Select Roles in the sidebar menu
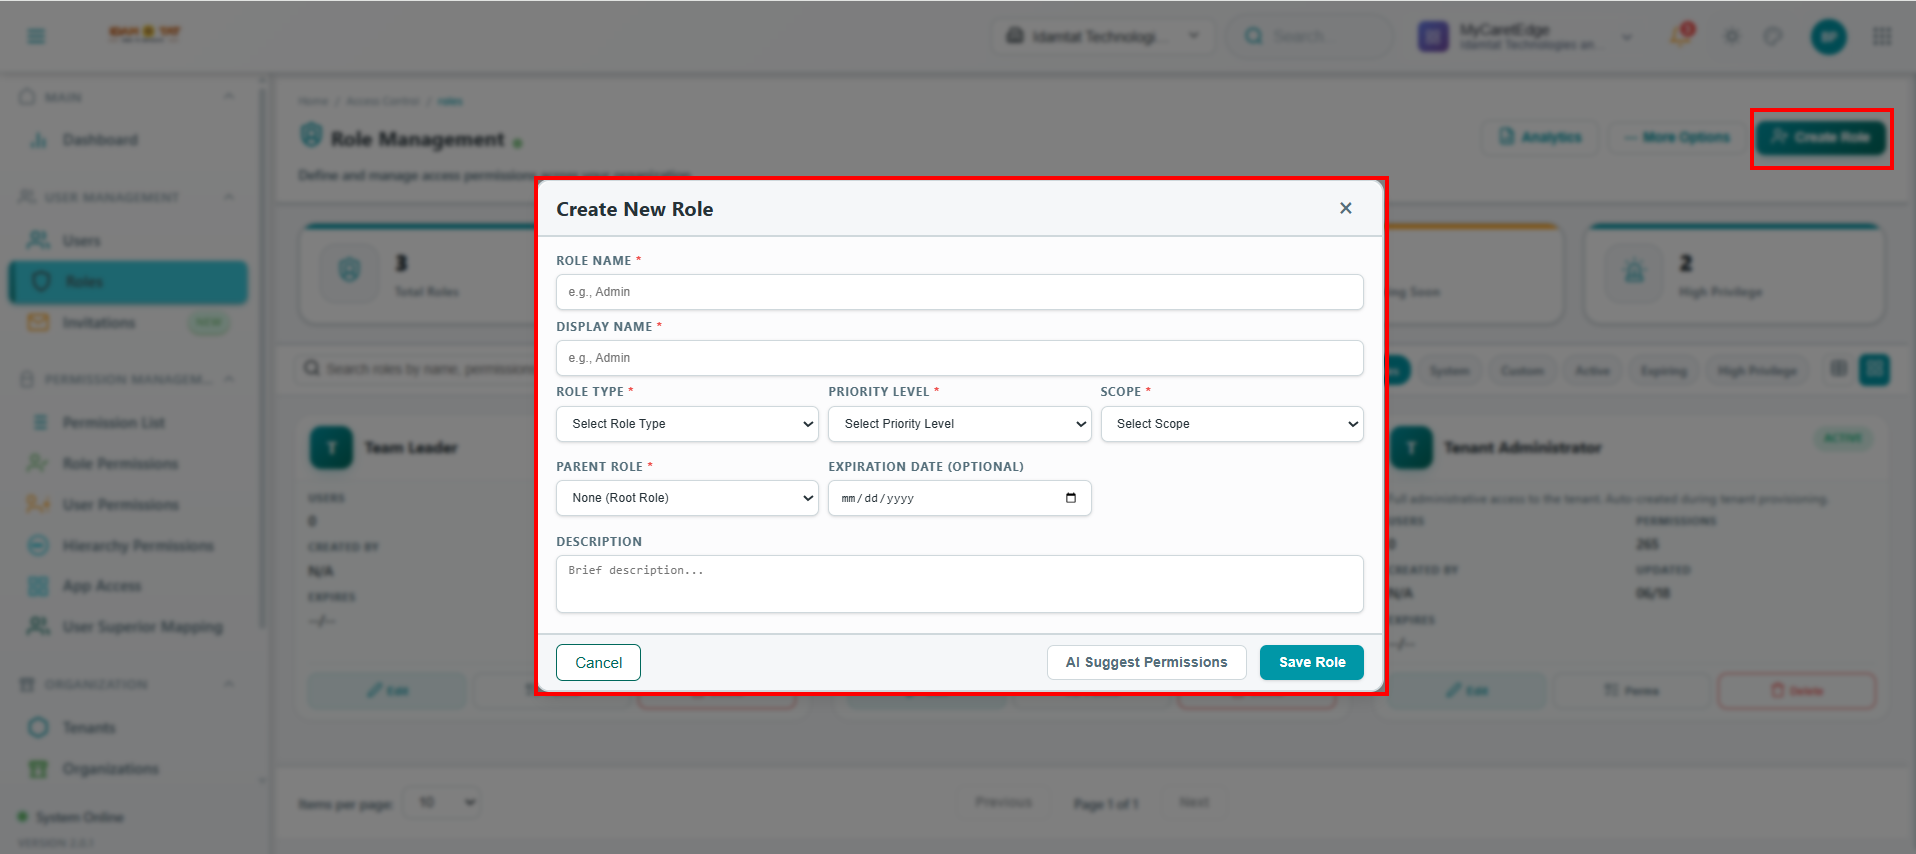The width and height of the screenshot is (1916, 854). click(x=128, y=282)
